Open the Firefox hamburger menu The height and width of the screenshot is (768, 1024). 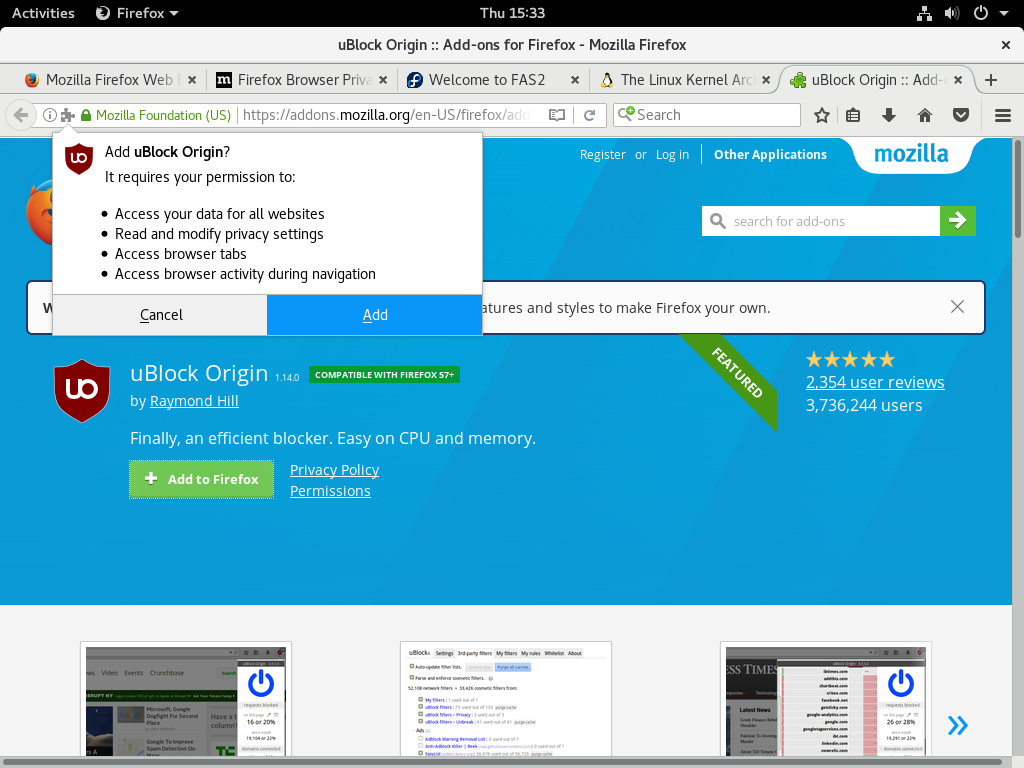[1003, 116]
